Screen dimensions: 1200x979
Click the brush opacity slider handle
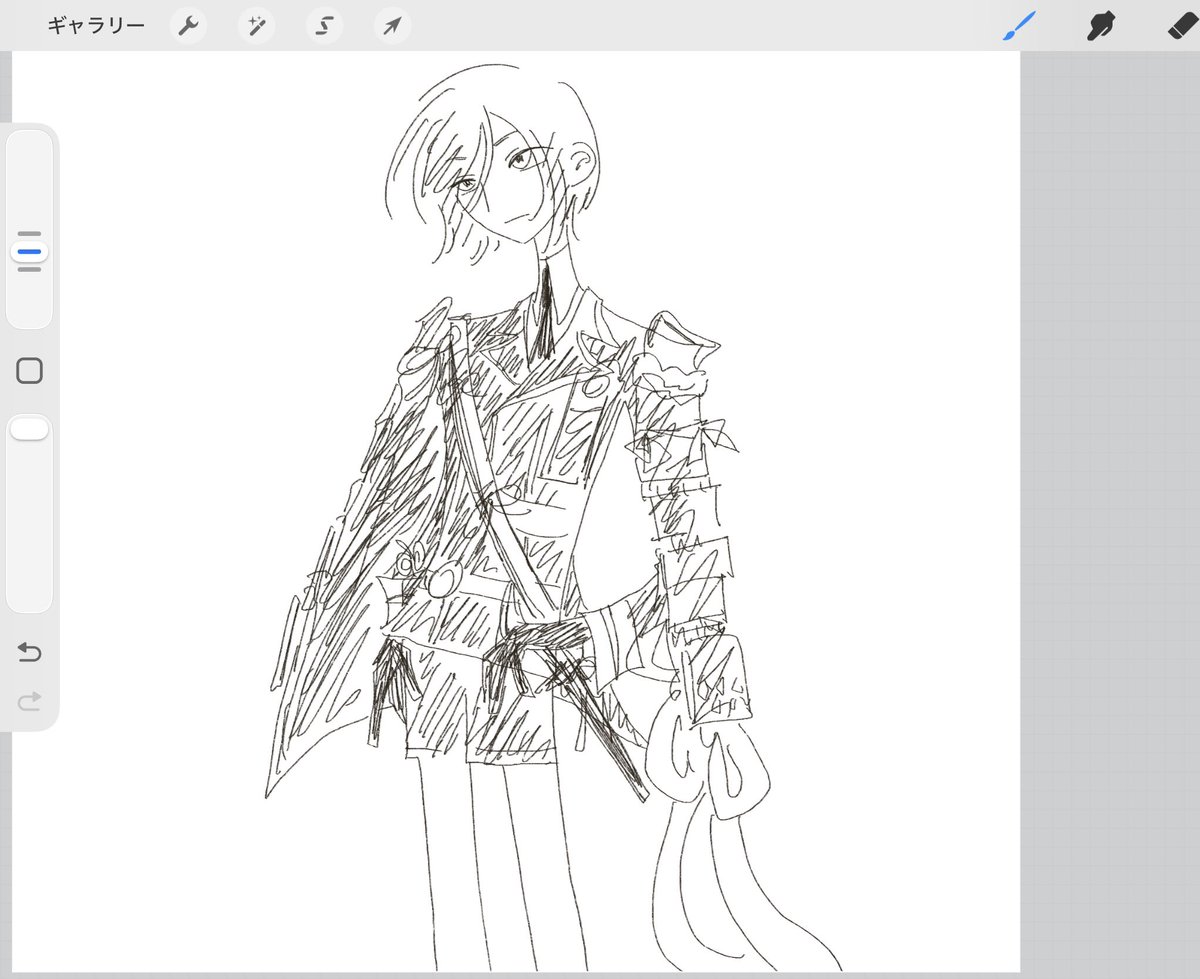[x=29, y=429]
